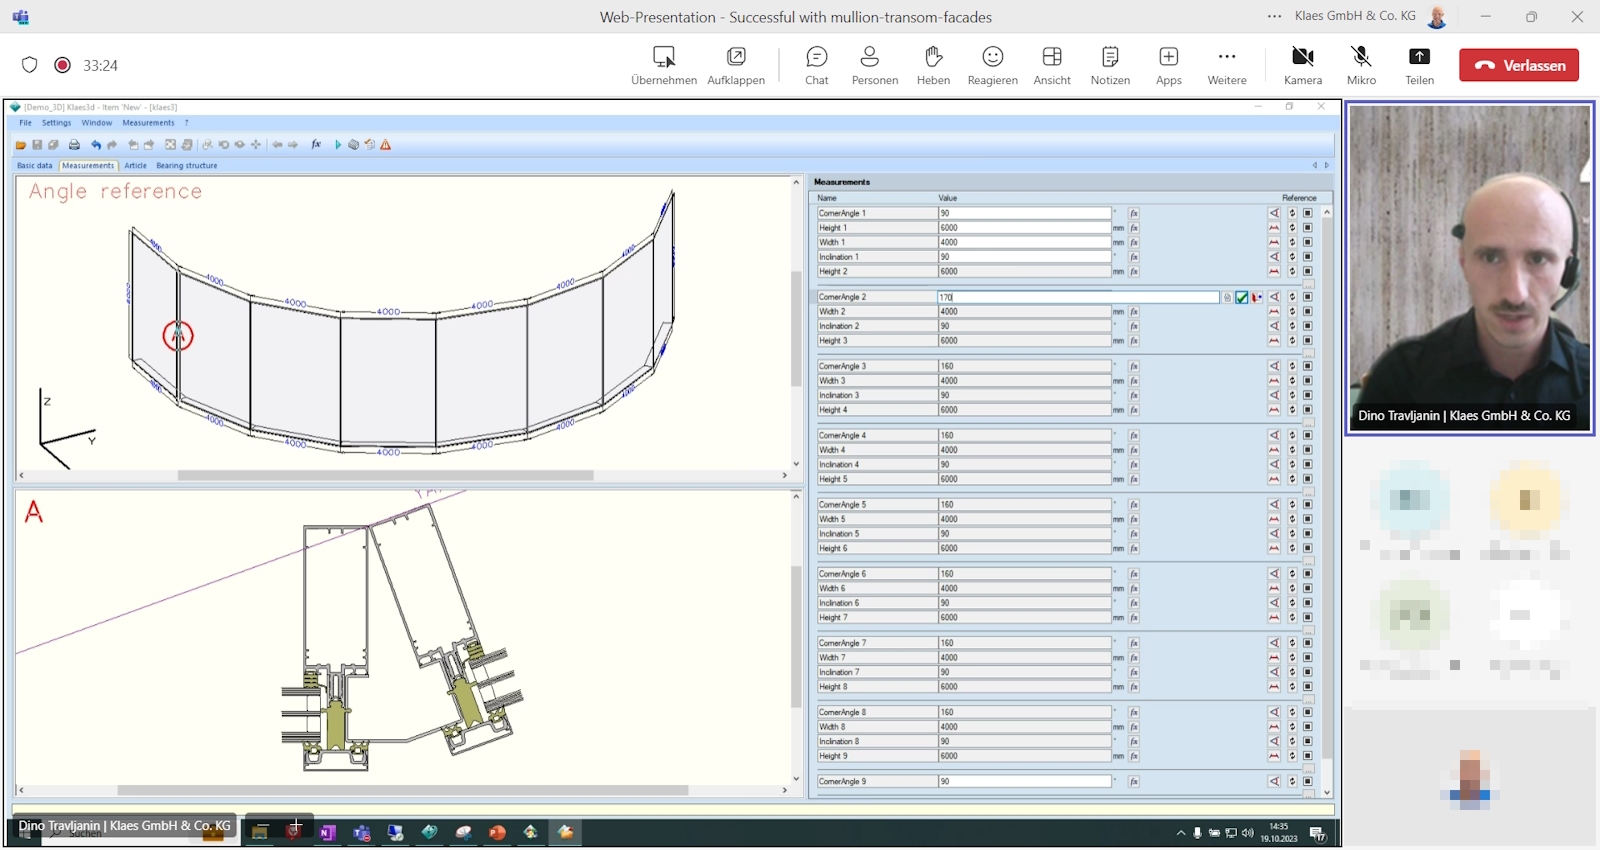This screenshot has width=1600, height=850.
Task: Click the Measurements list scroll-down arrow
Action: (x=1327, y=793)
